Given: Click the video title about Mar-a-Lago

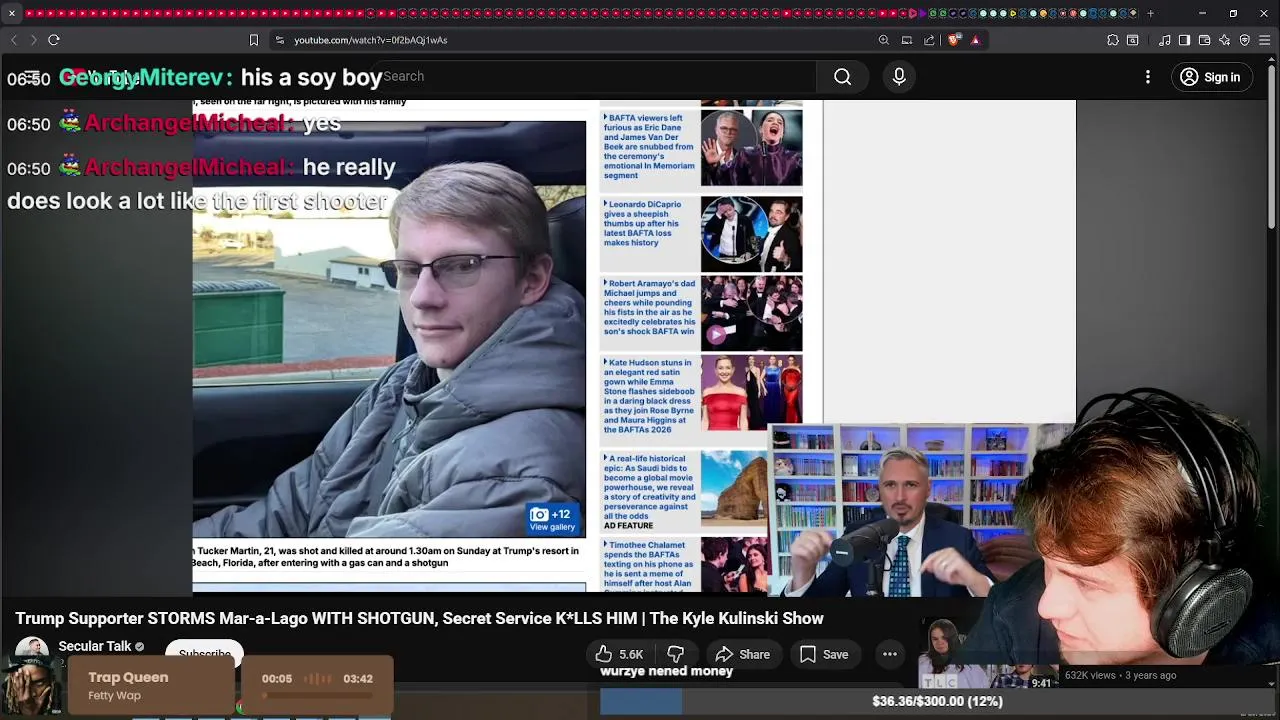Looking at the screenshot, I should point(419,619).
